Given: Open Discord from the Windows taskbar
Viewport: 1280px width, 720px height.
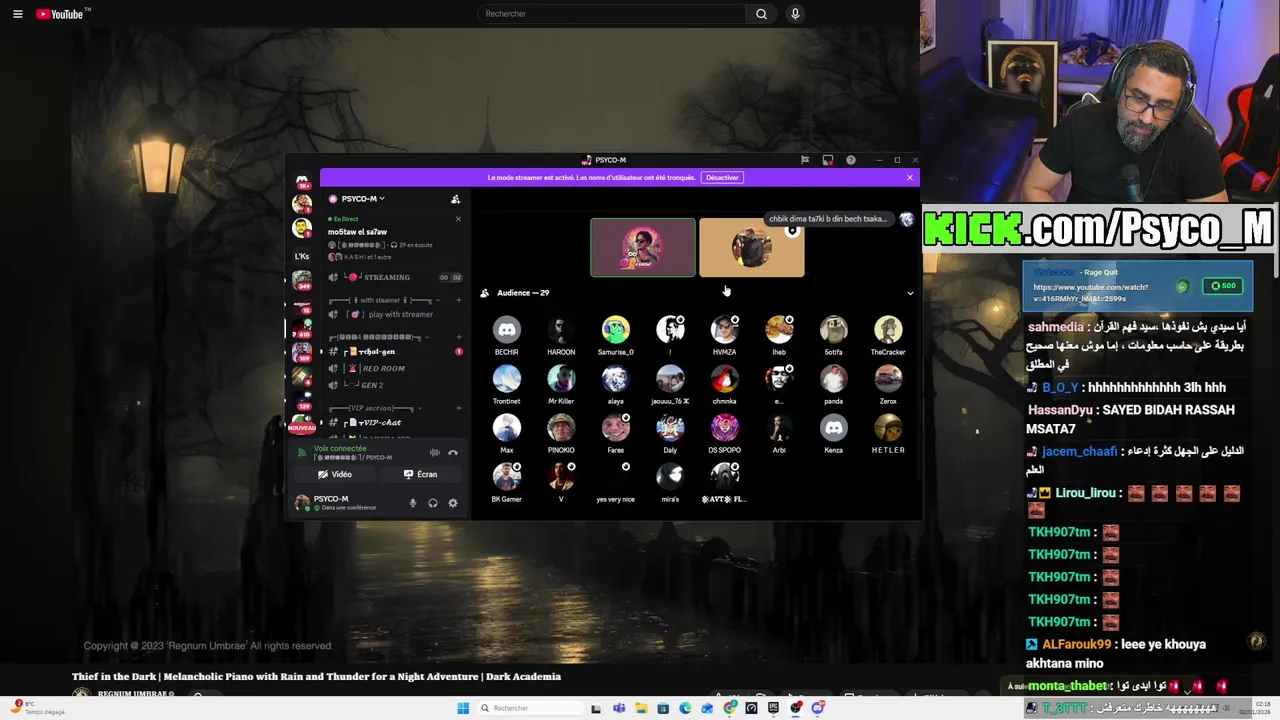Looking at the screenshot, I should [x=818, y=708].
